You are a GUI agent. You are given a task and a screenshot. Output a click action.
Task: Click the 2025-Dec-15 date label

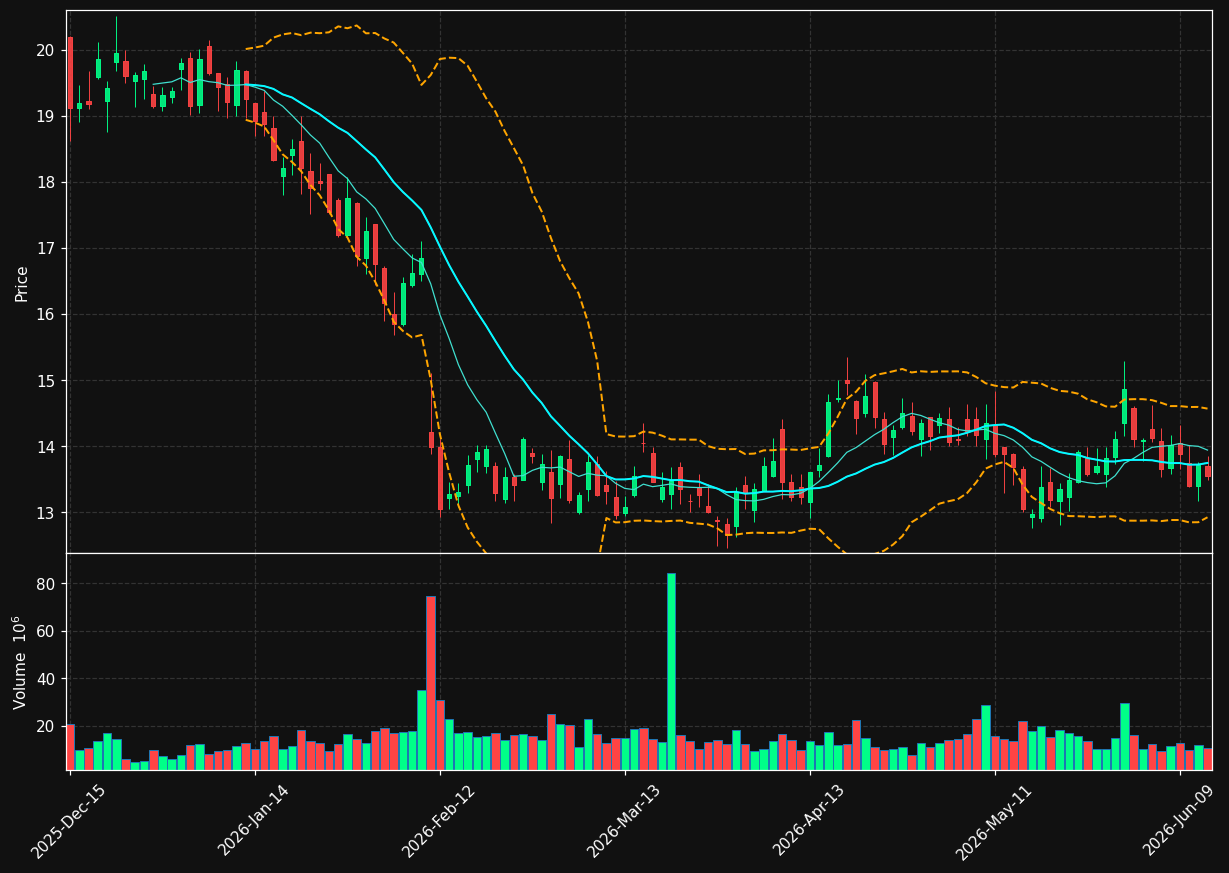tap(68, 822)
